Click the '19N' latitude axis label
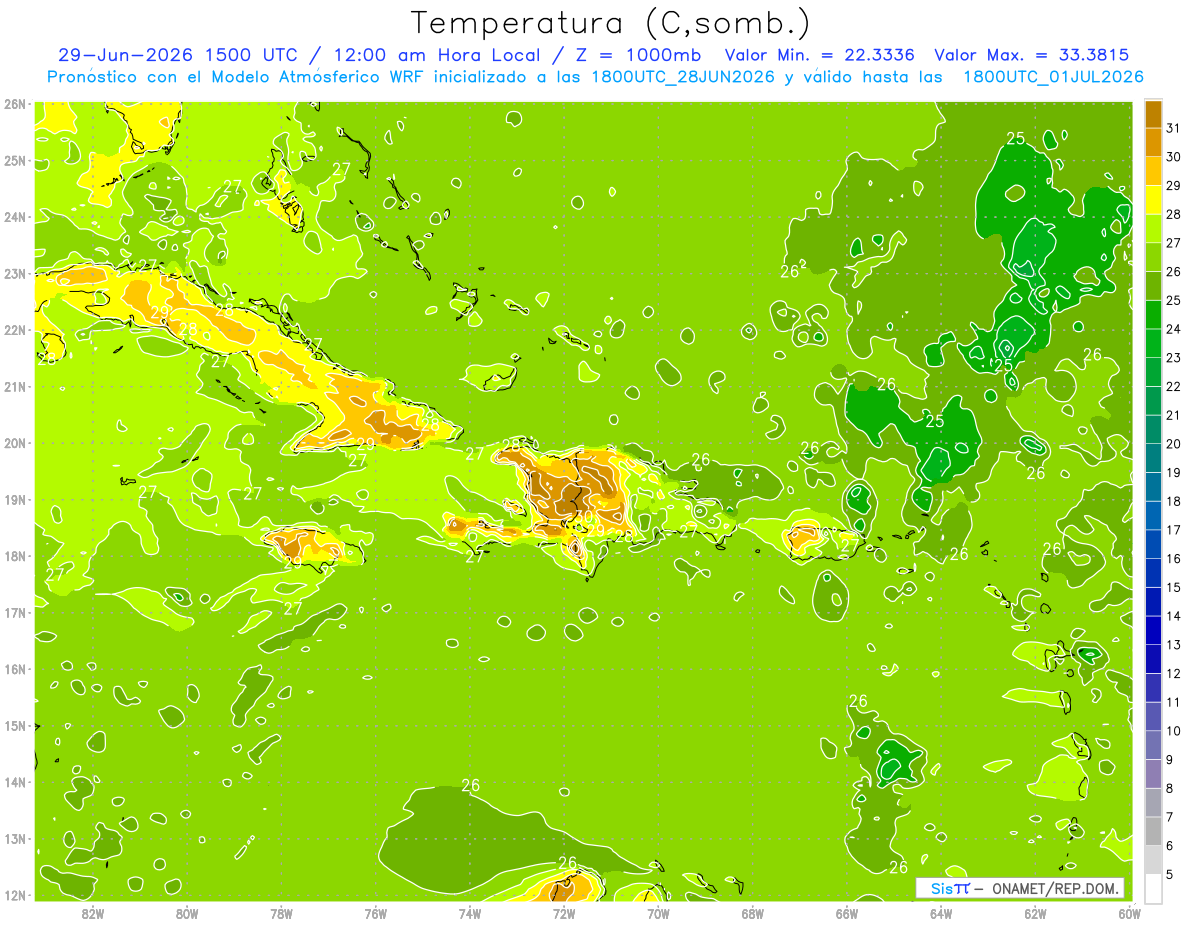The image size is (1200, 927). coord(14,499)
